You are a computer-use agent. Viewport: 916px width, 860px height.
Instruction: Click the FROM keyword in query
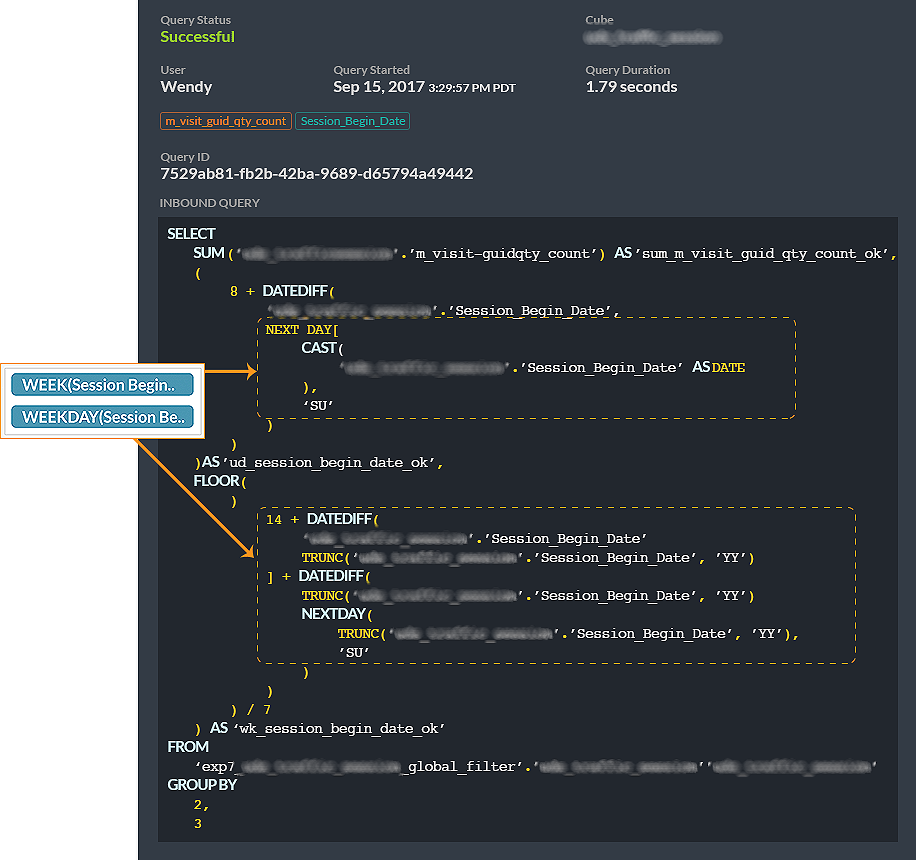(x=188, y=747)
